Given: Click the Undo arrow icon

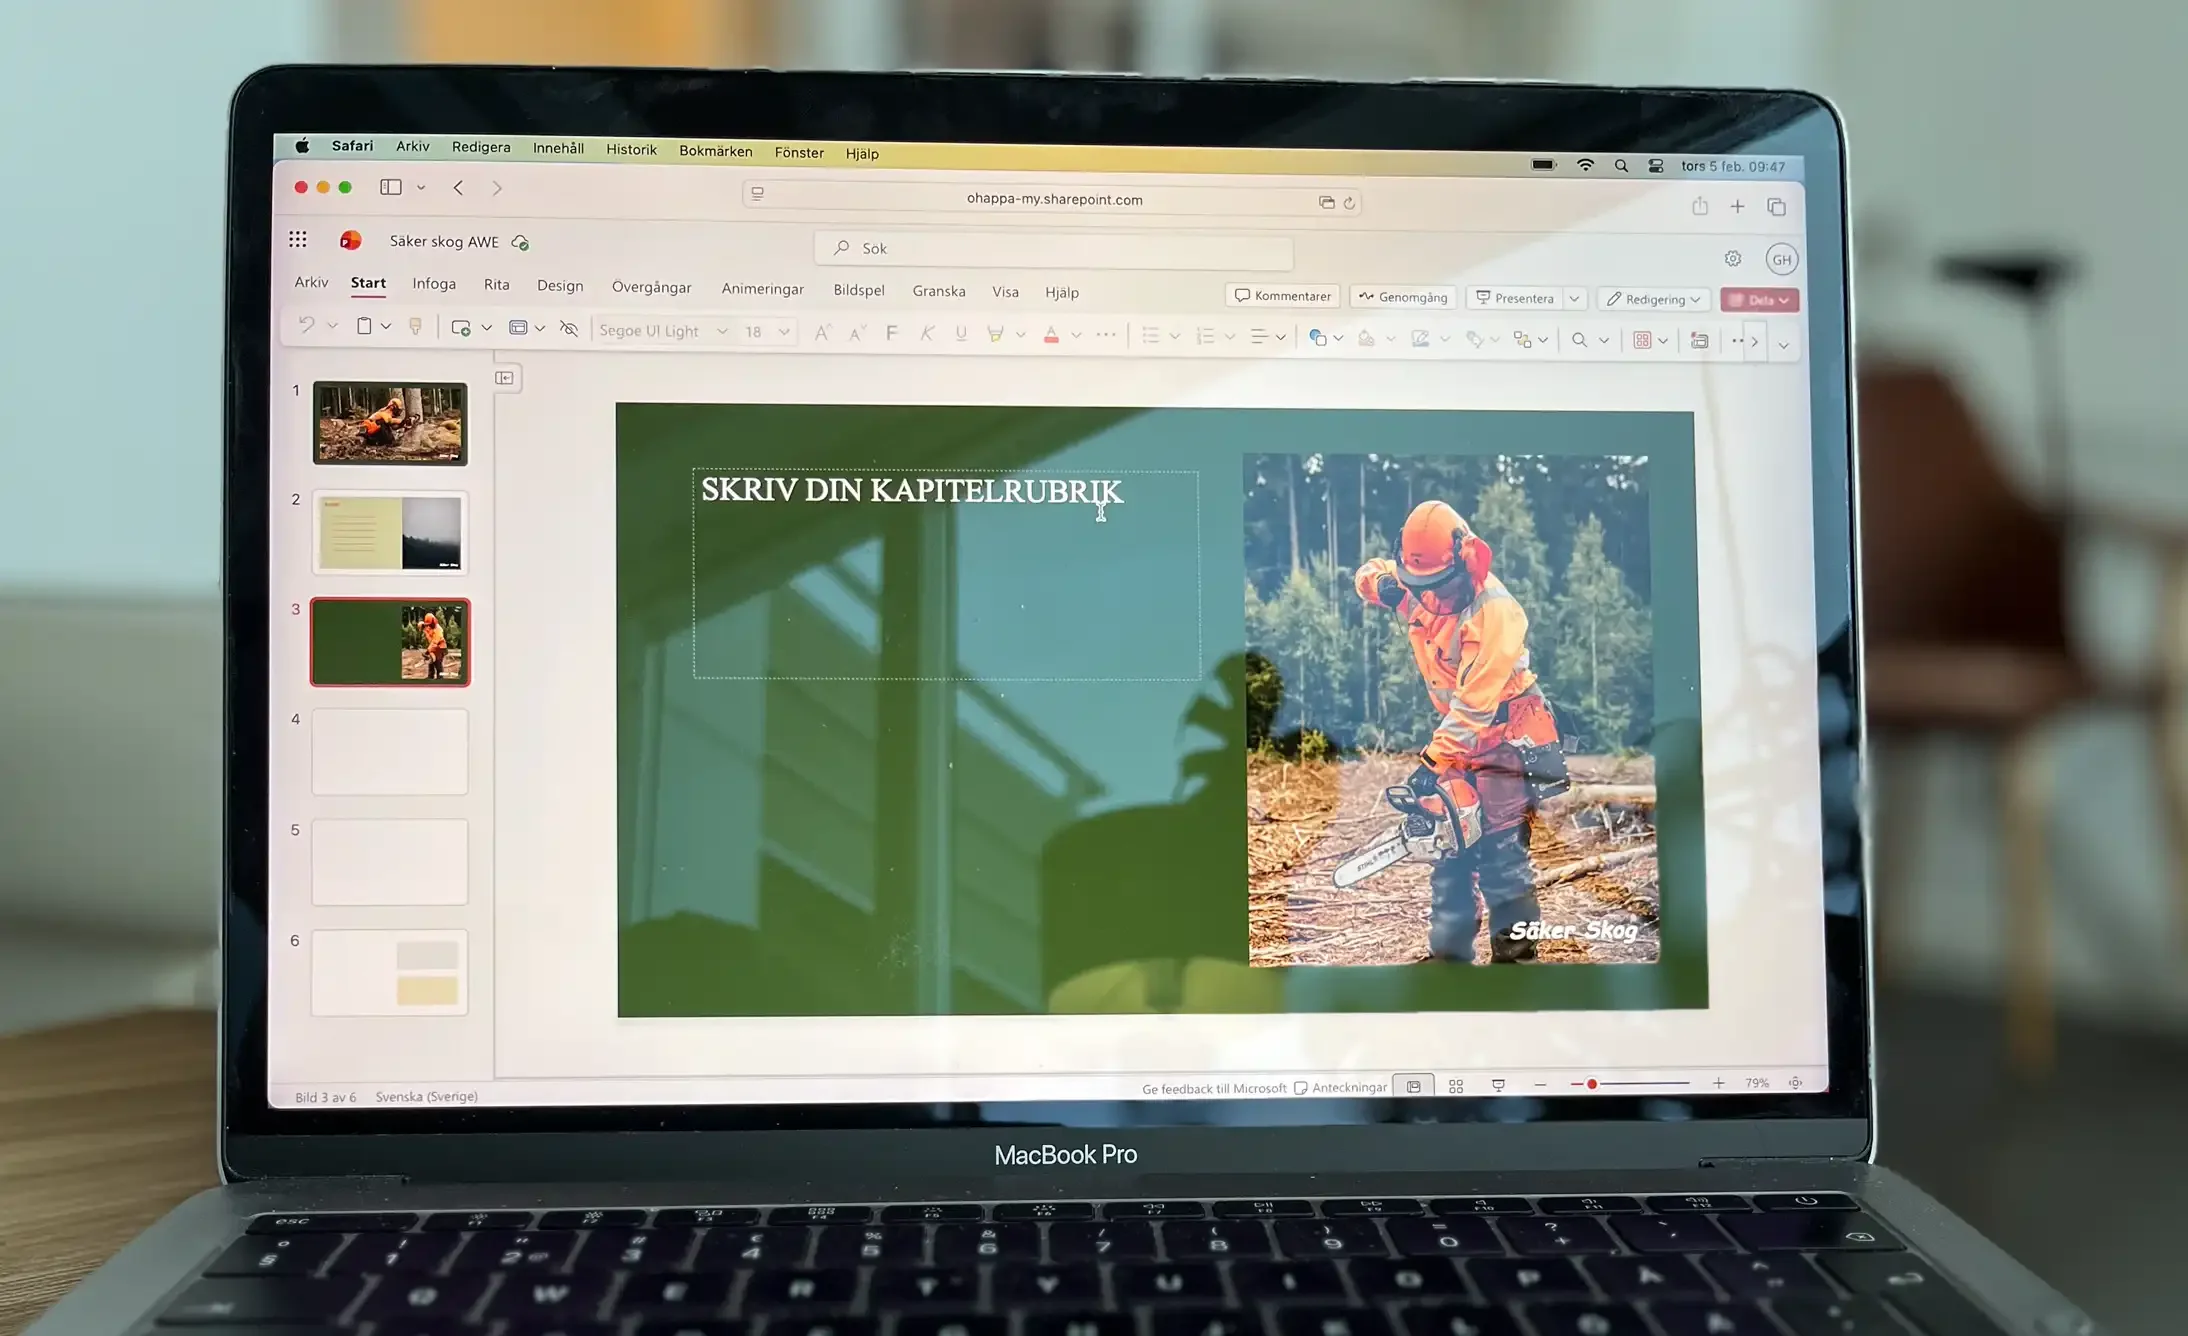Looking at the screenshot, I should tap(306, 325).
